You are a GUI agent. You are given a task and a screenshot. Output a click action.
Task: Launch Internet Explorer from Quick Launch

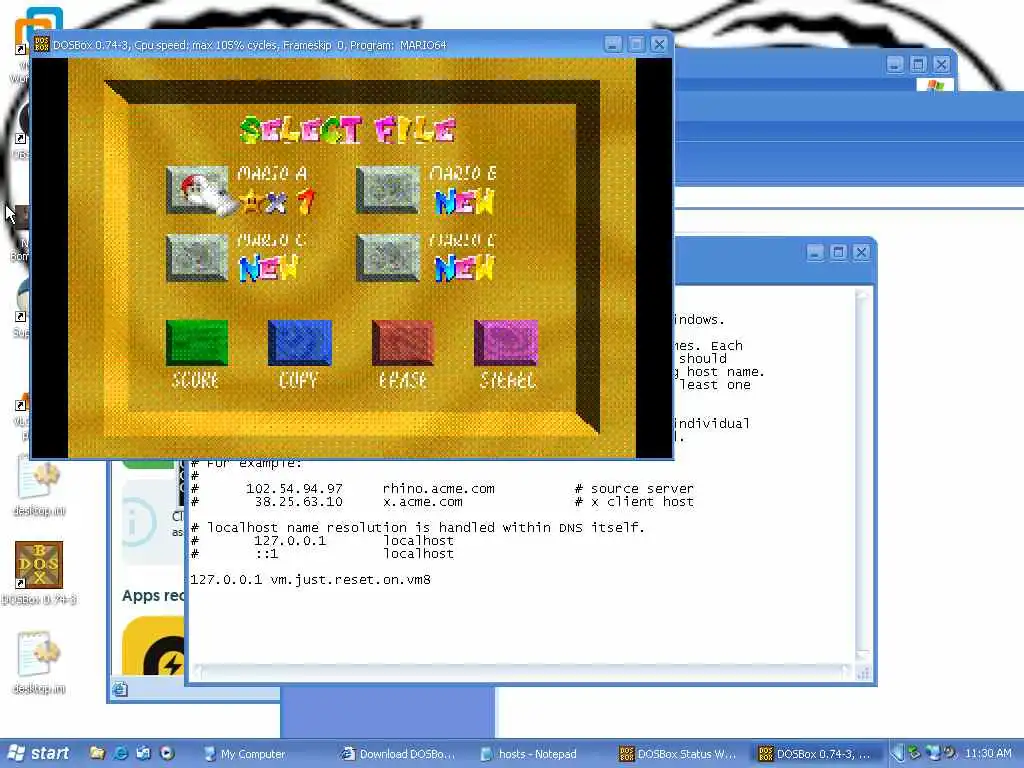tap(120, 753)
